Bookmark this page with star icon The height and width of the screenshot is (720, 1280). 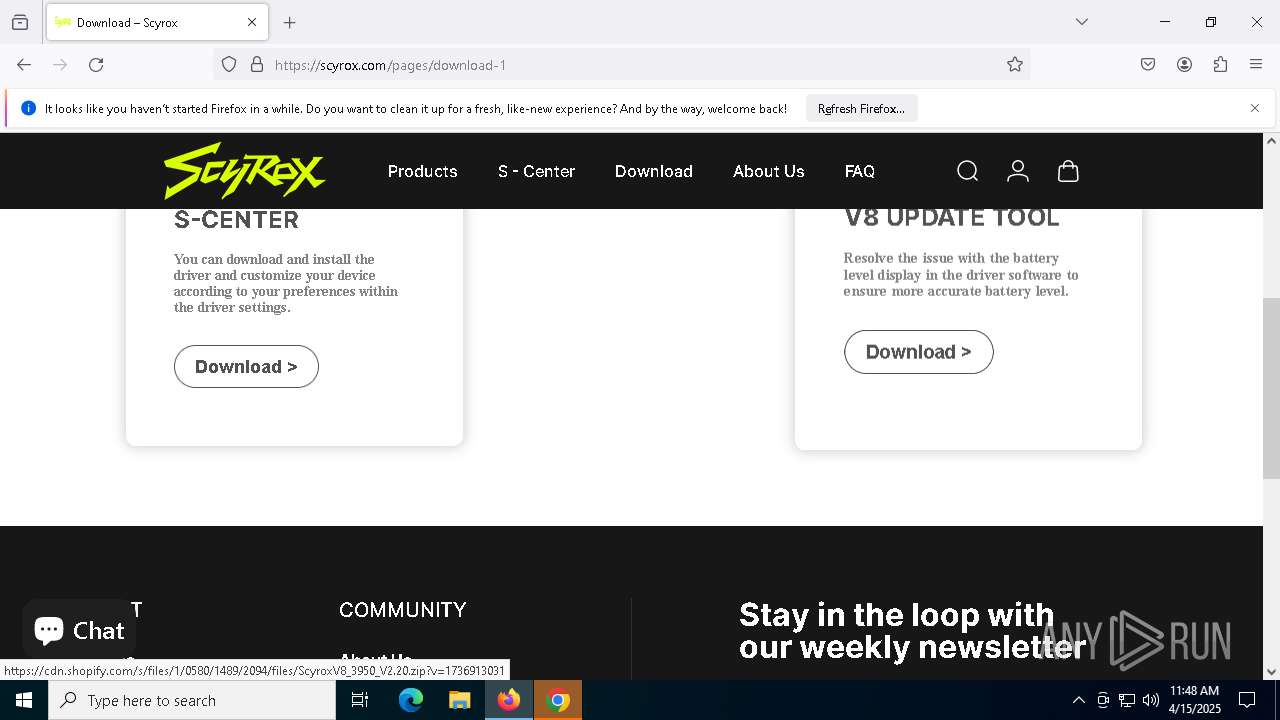(1015, 65)
